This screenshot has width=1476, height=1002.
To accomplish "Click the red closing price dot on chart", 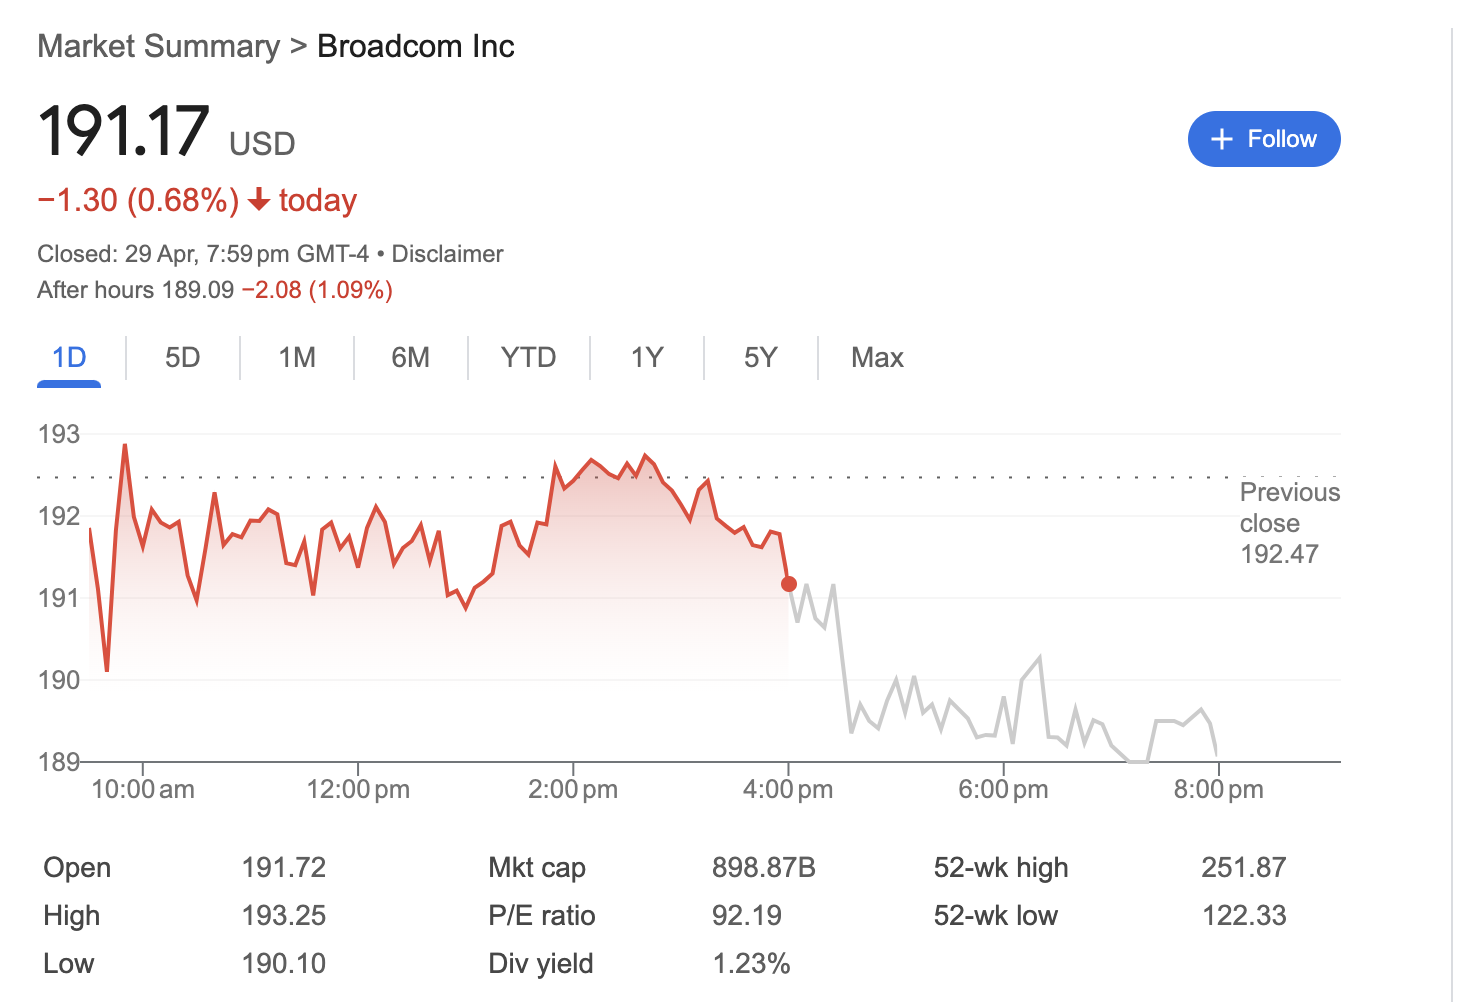I will coord(789,584).
